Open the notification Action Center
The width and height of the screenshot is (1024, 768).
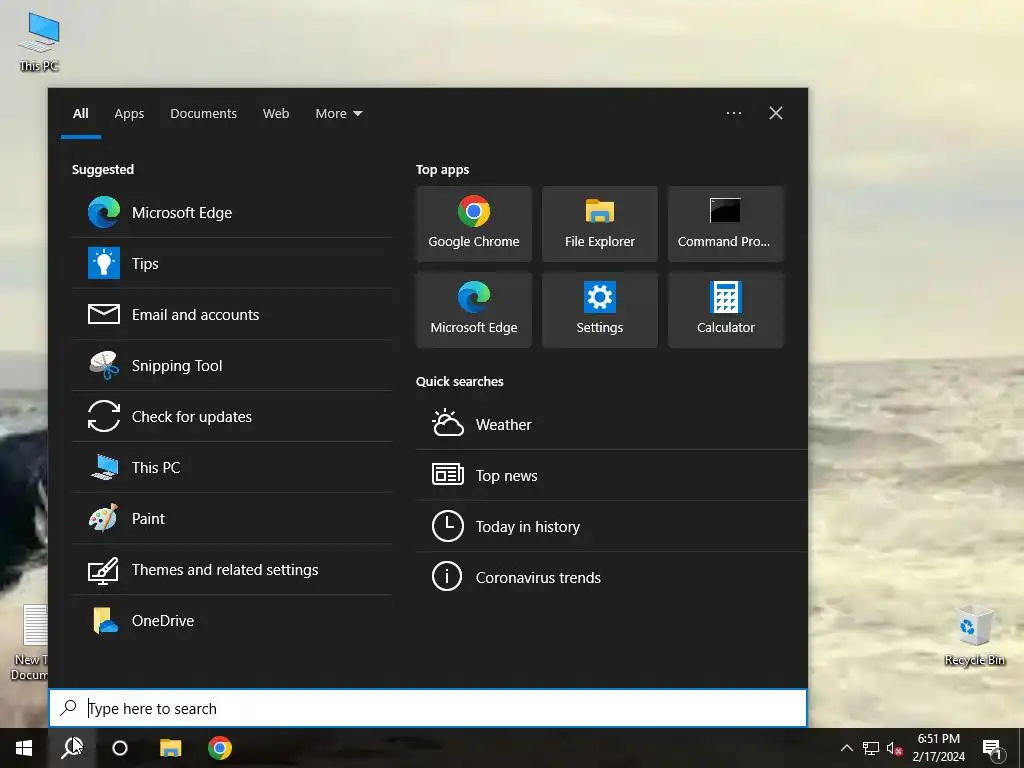point(992,748)
